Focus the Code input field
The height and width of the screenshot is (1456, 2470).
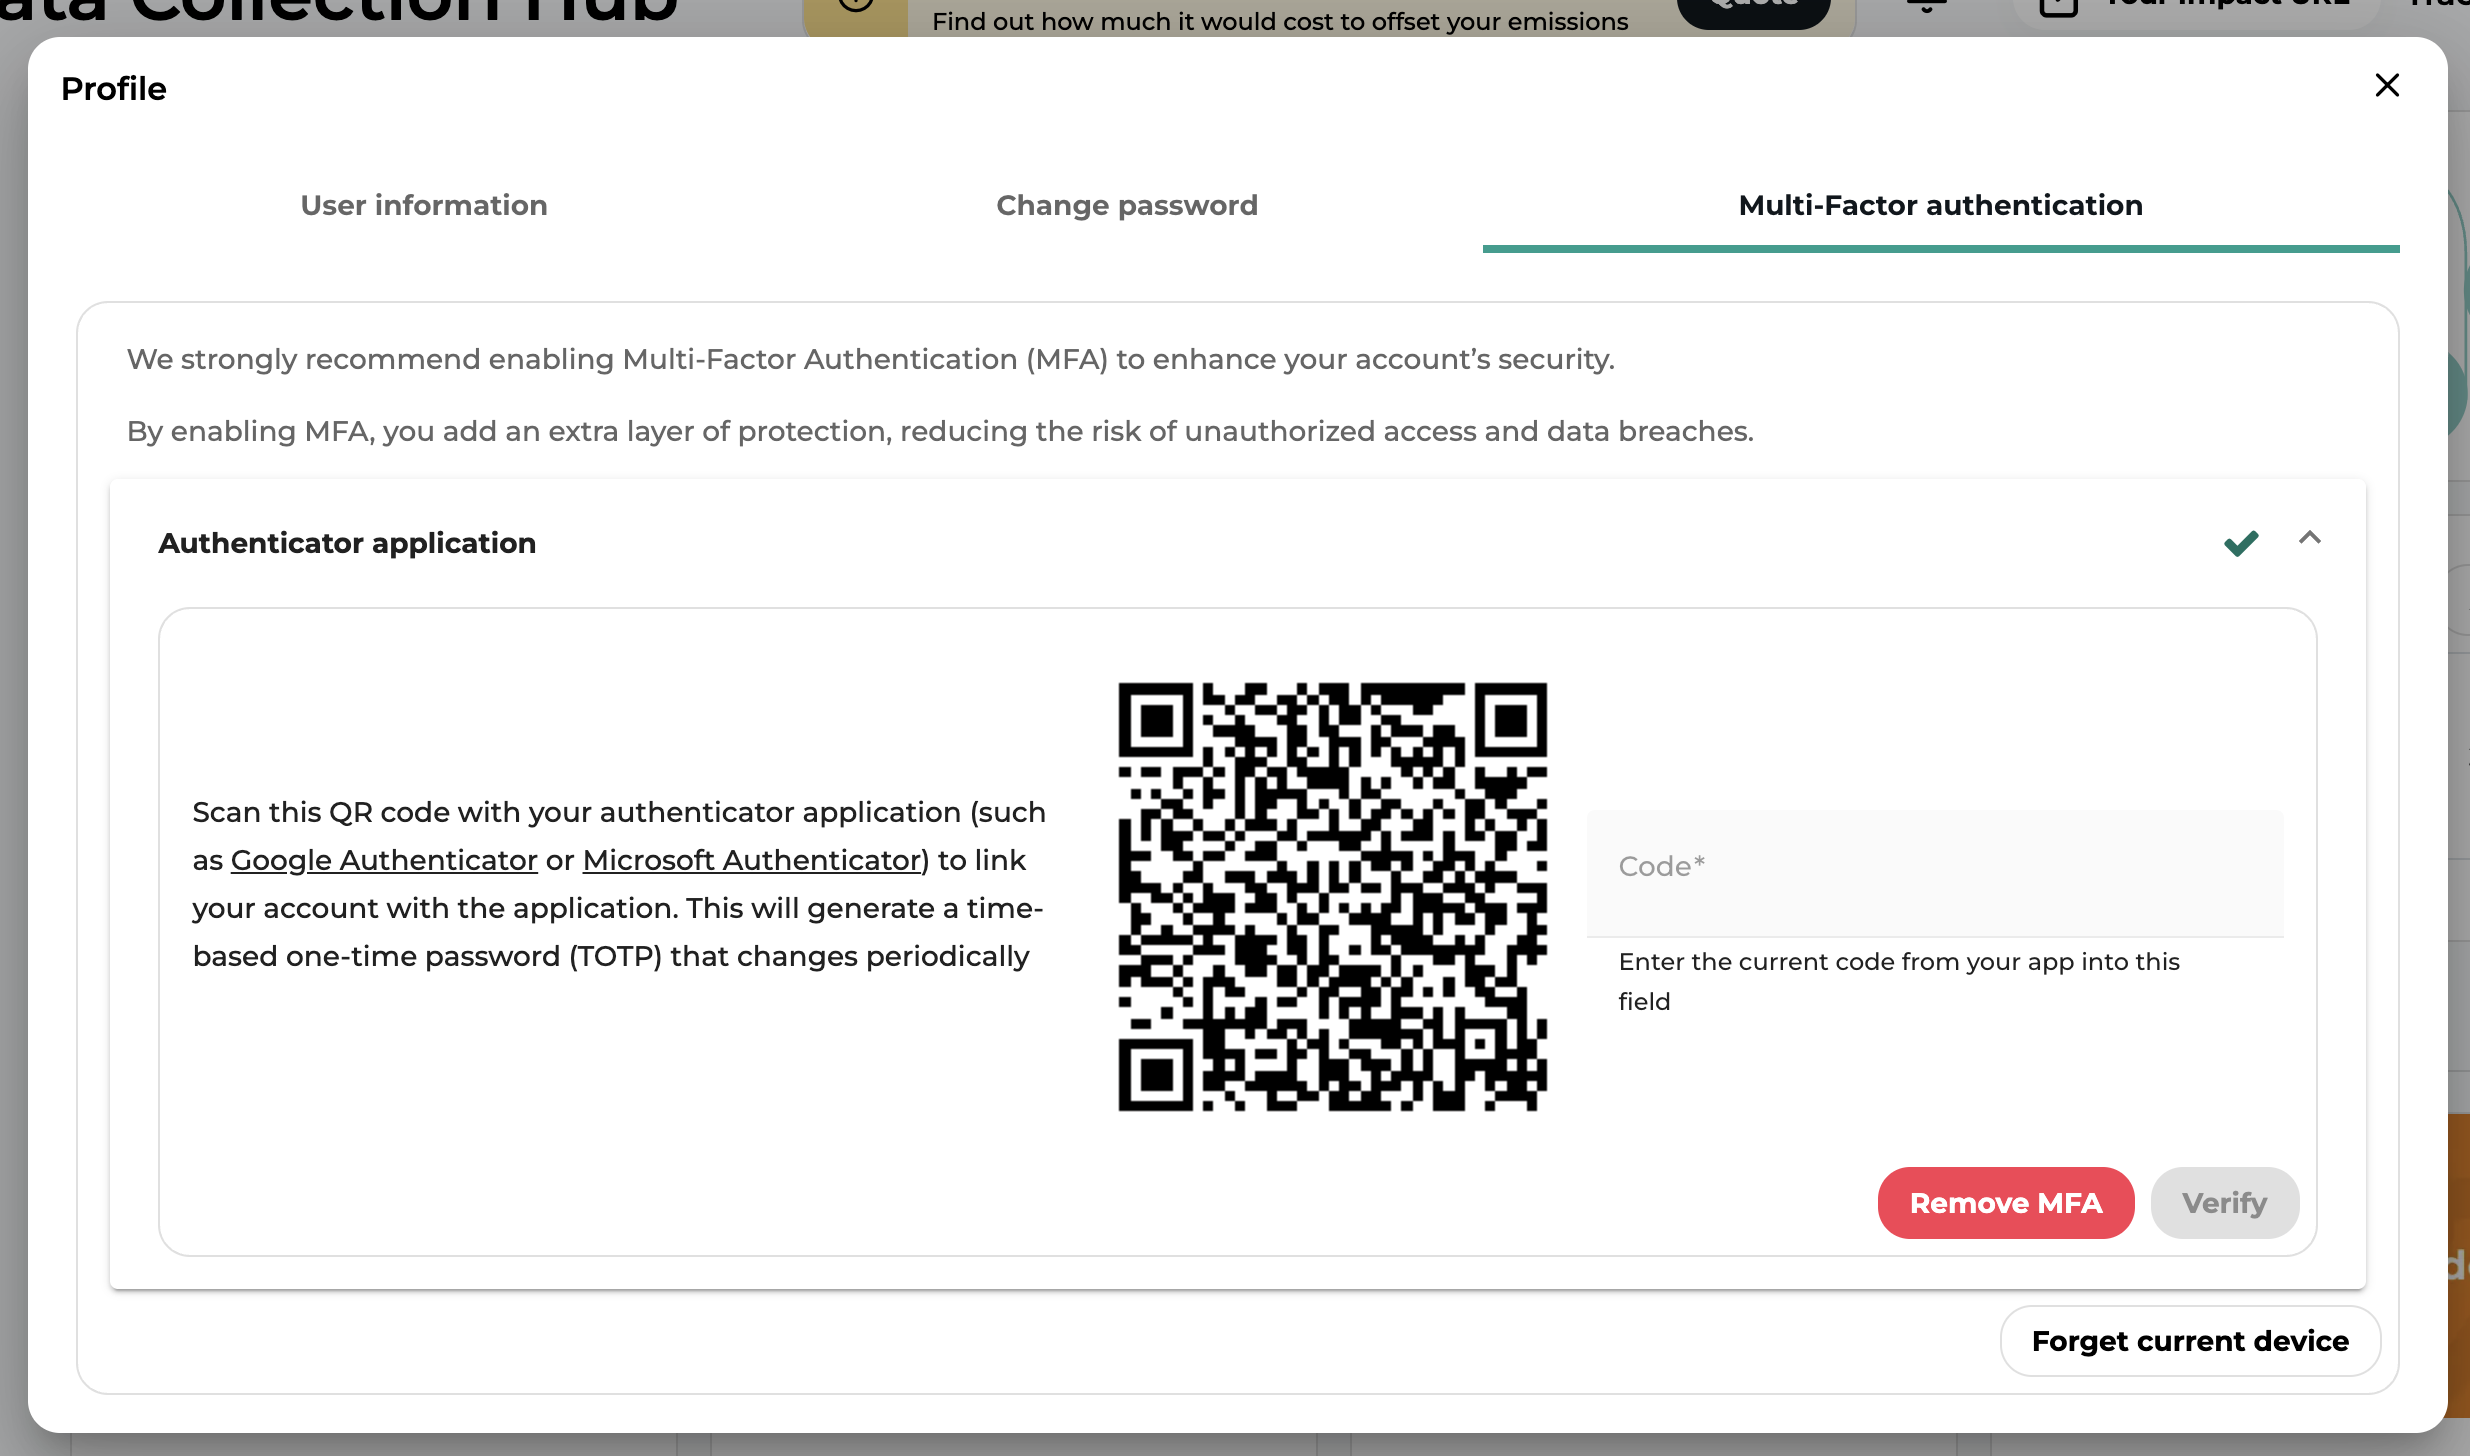(1934, 873)
